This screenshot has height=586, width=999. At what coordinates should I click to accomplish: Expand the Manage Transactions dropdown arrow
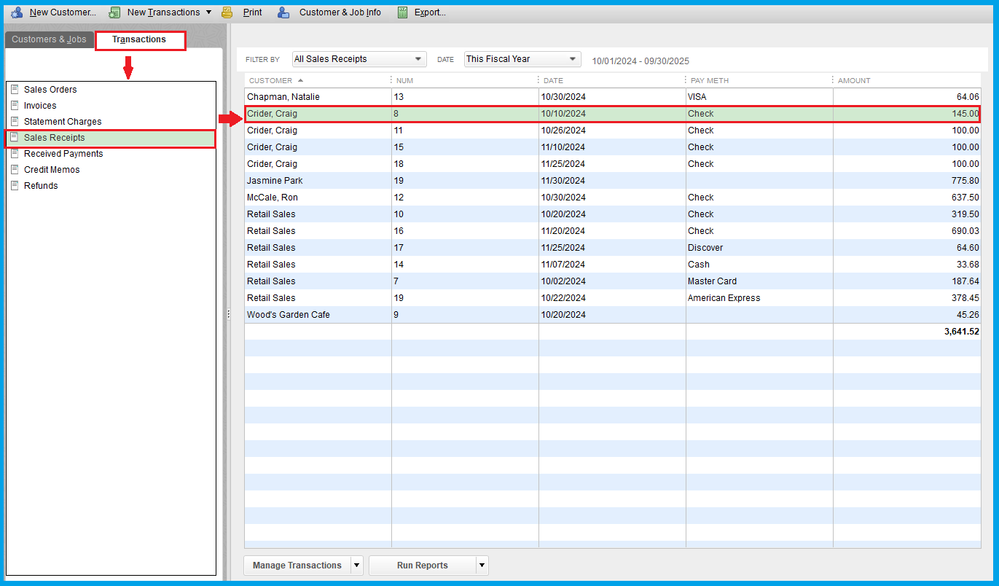point(357,565)
